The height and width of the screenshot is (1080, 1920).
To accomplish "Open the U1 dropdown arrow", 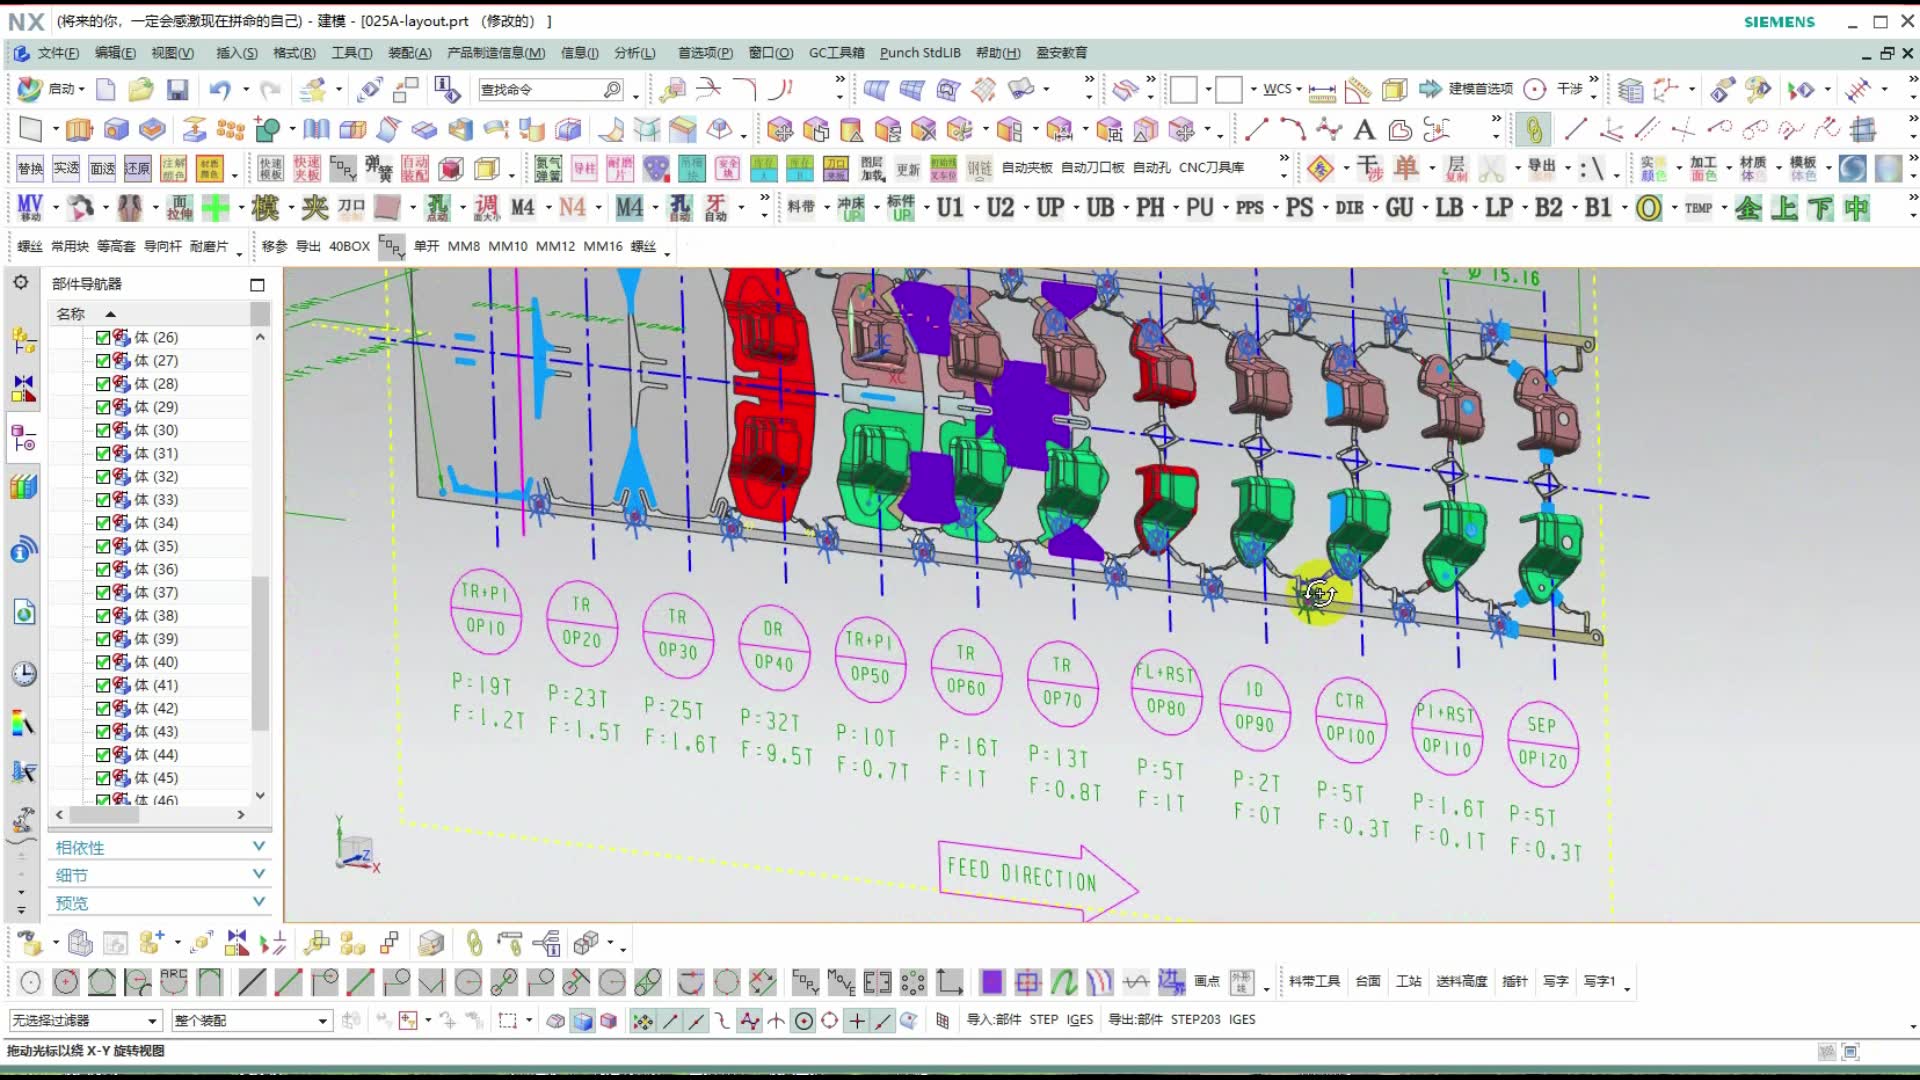I will (976, 208).
